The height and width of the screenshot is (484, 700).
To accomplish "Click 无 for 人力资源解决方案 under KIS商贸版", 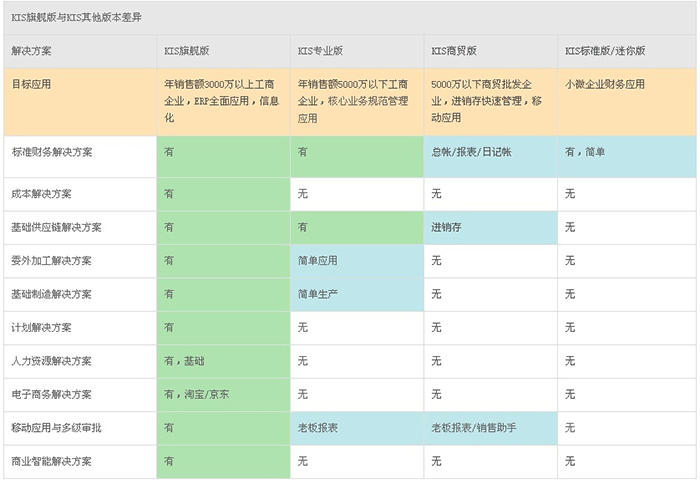I will [436, 361].
